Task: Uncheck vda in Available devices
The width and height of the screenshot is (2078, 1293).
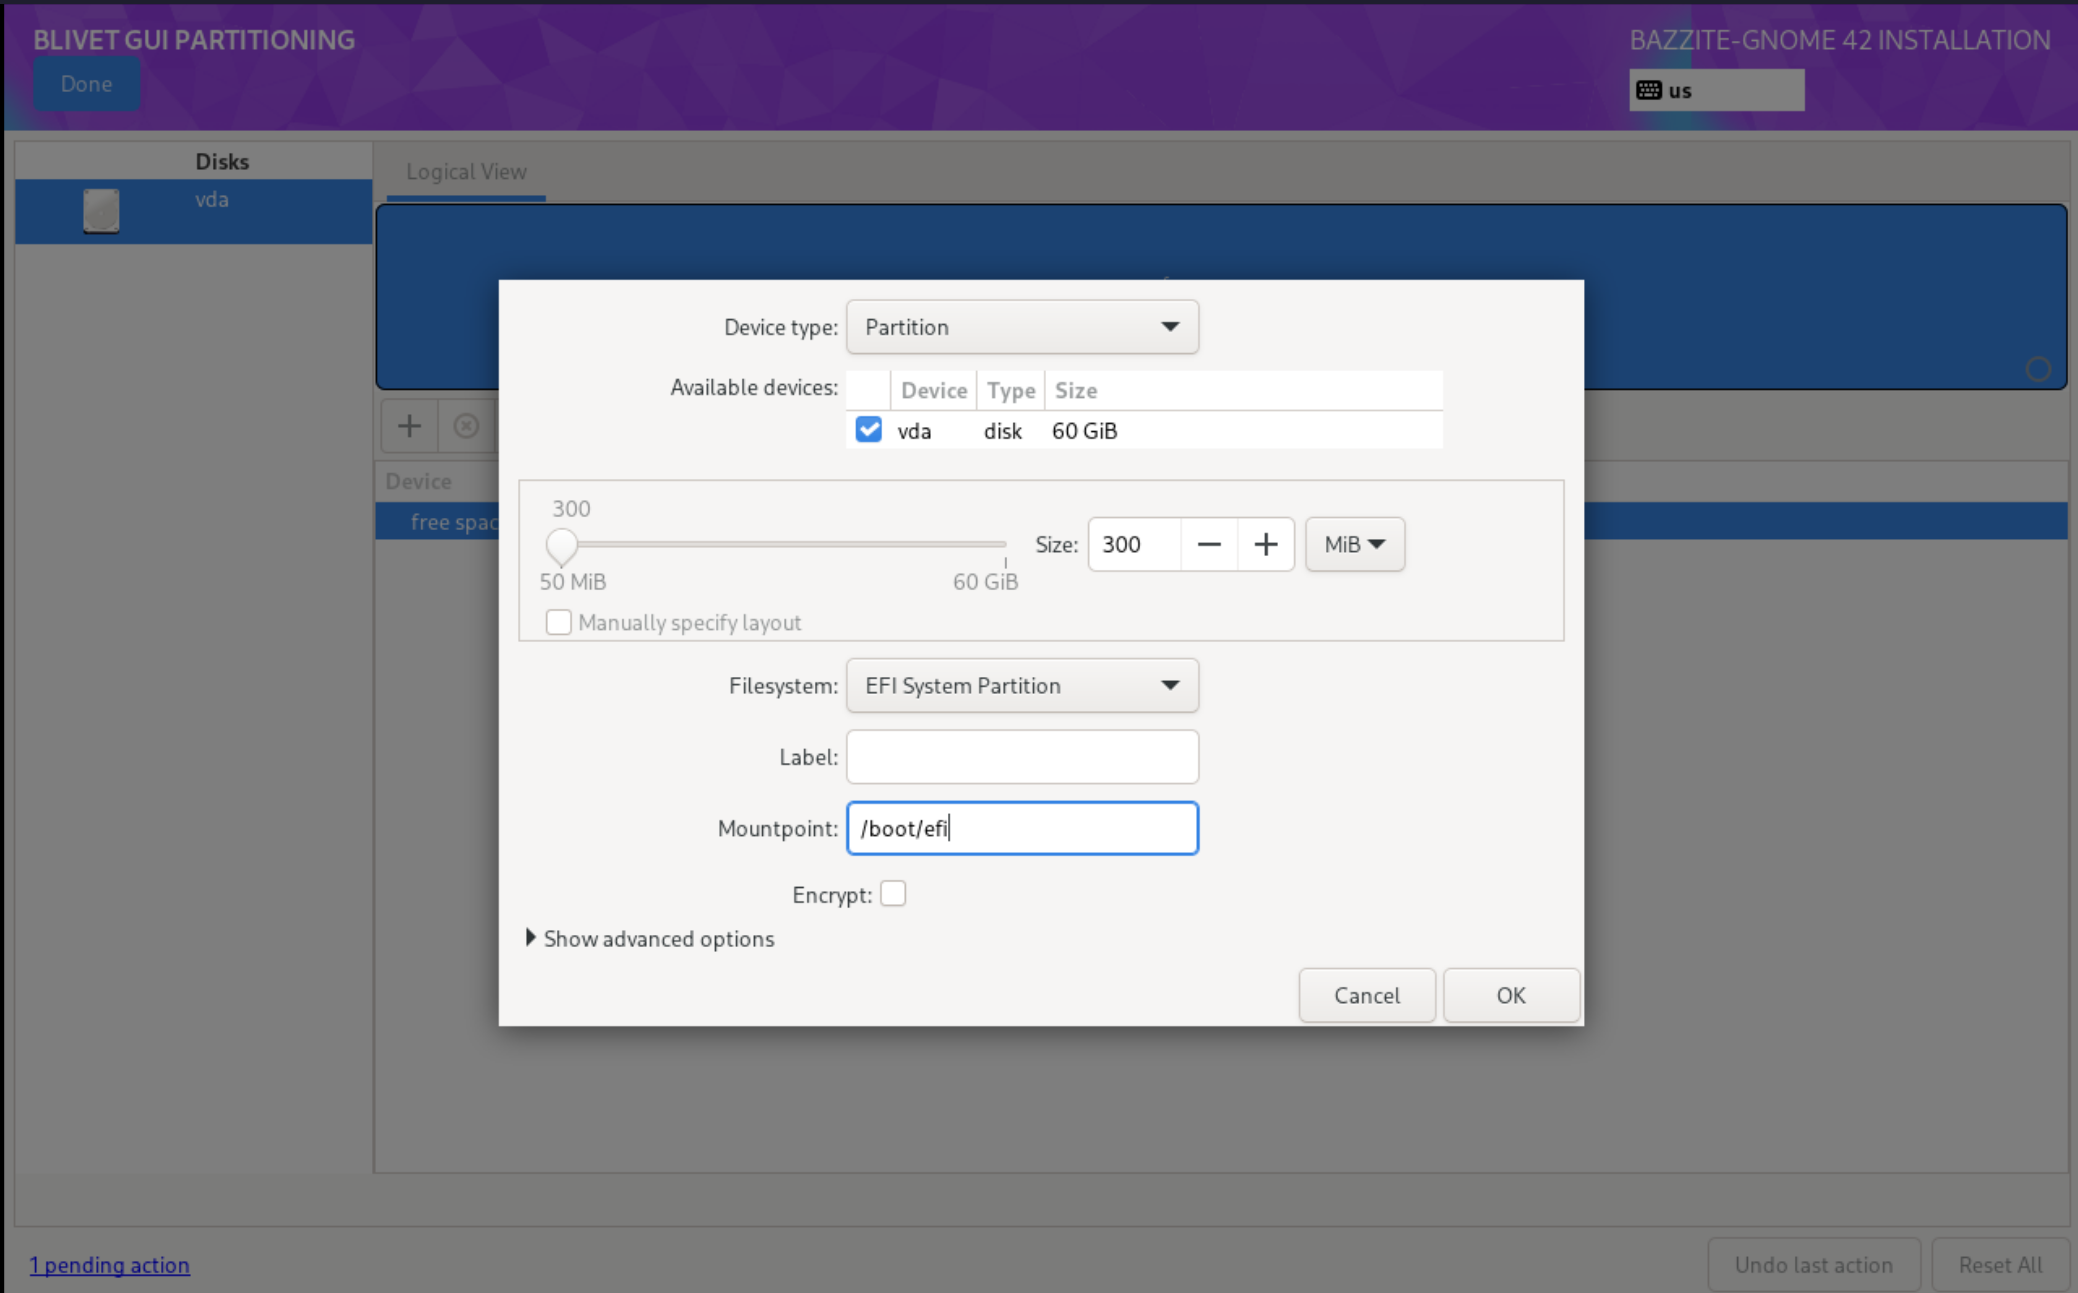Action: click(x=868, y=429)
